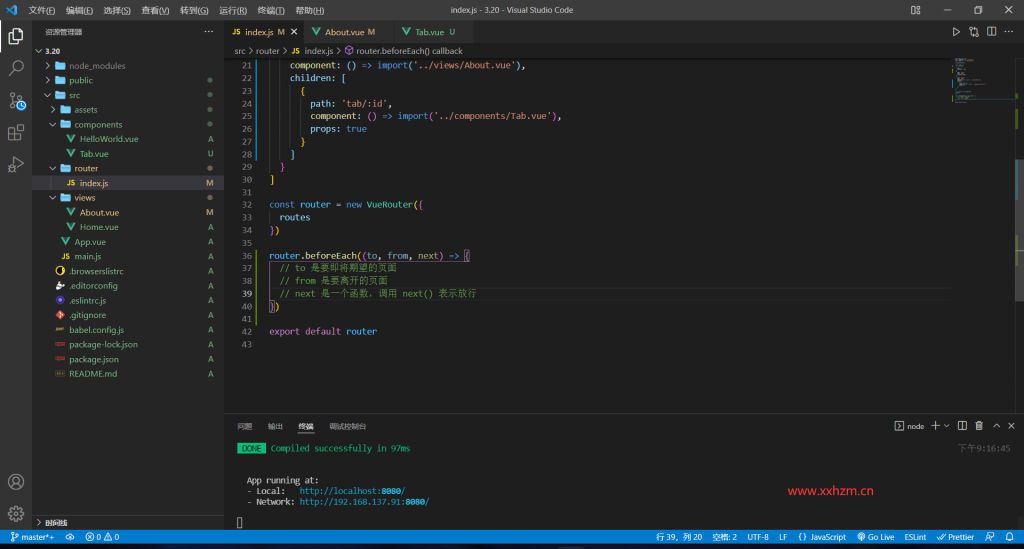Toggle Prettier formatter in status bar
This screenshot has height=549, width=1024.
point(955,537)
